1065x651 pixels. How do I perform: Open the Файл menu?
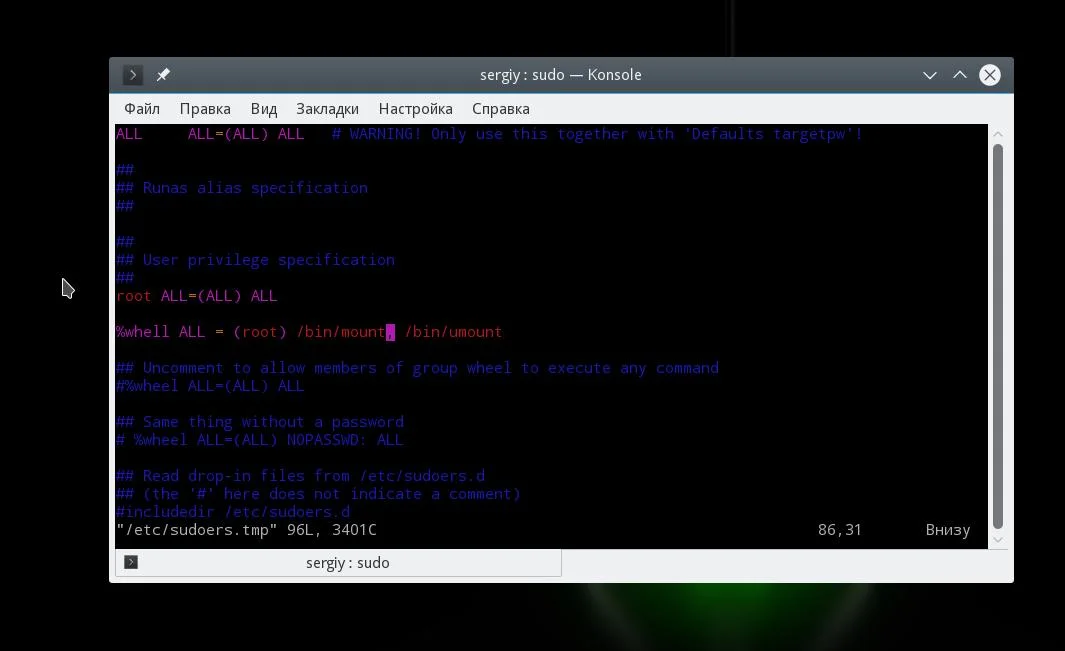click(142, 109)
